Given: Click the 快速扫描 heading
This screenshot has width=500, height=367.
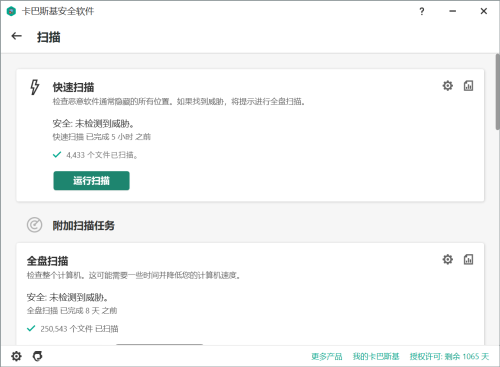Looking at the screenshot, I should 73,87.
